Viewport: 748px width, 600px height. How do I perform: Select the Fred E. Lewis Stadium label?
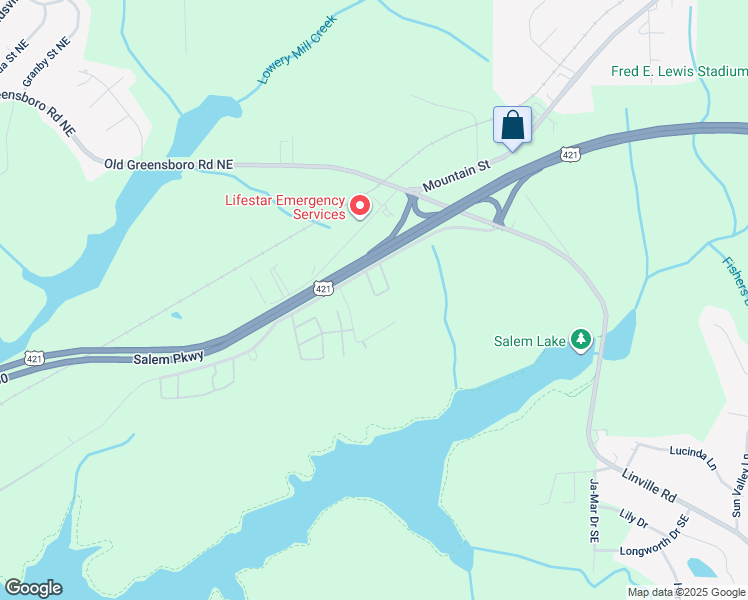pyautogui.click(x=679, y=72)
